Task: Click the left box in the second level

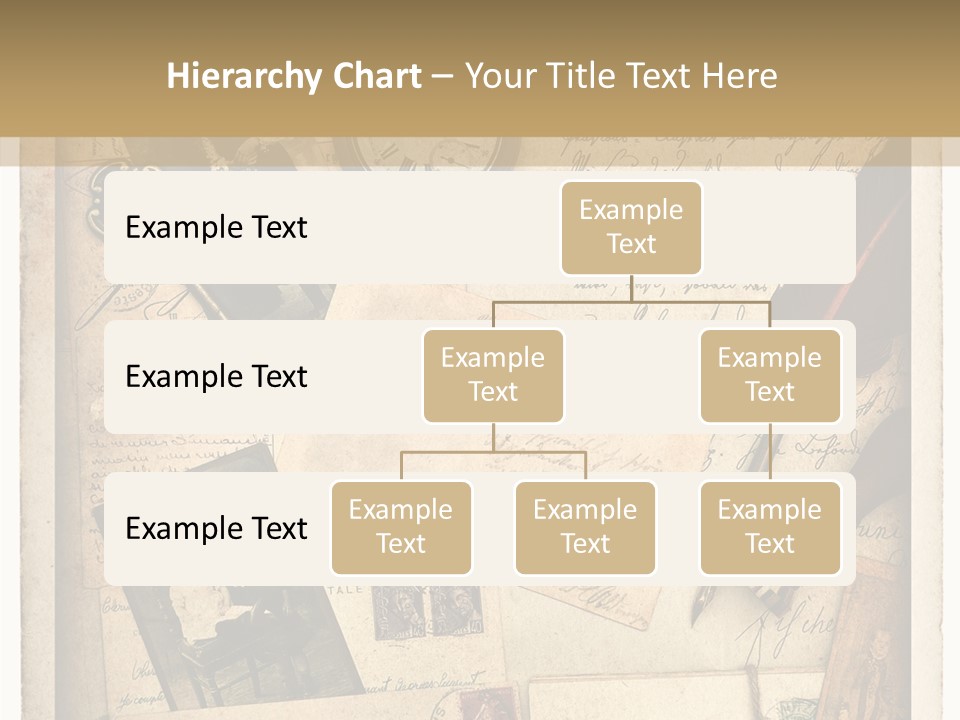Action: pyautogui.click(x=493, y=376)
